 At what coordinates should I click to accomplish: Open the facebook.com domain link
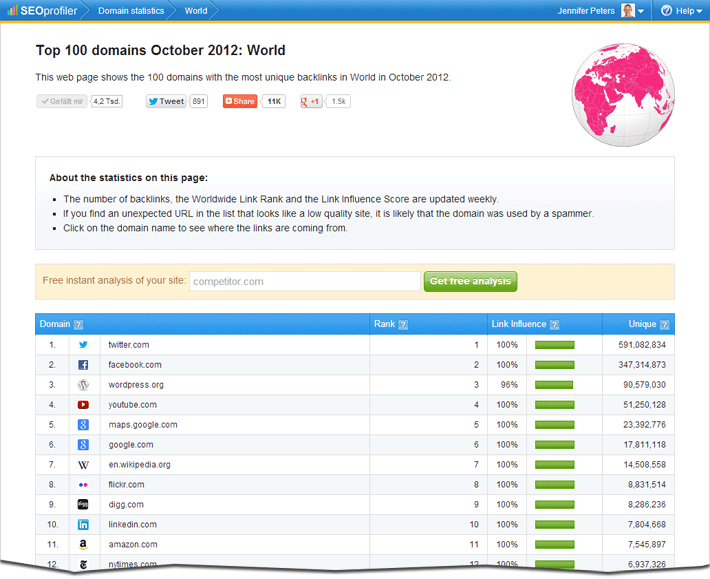[x=135, y=365]
